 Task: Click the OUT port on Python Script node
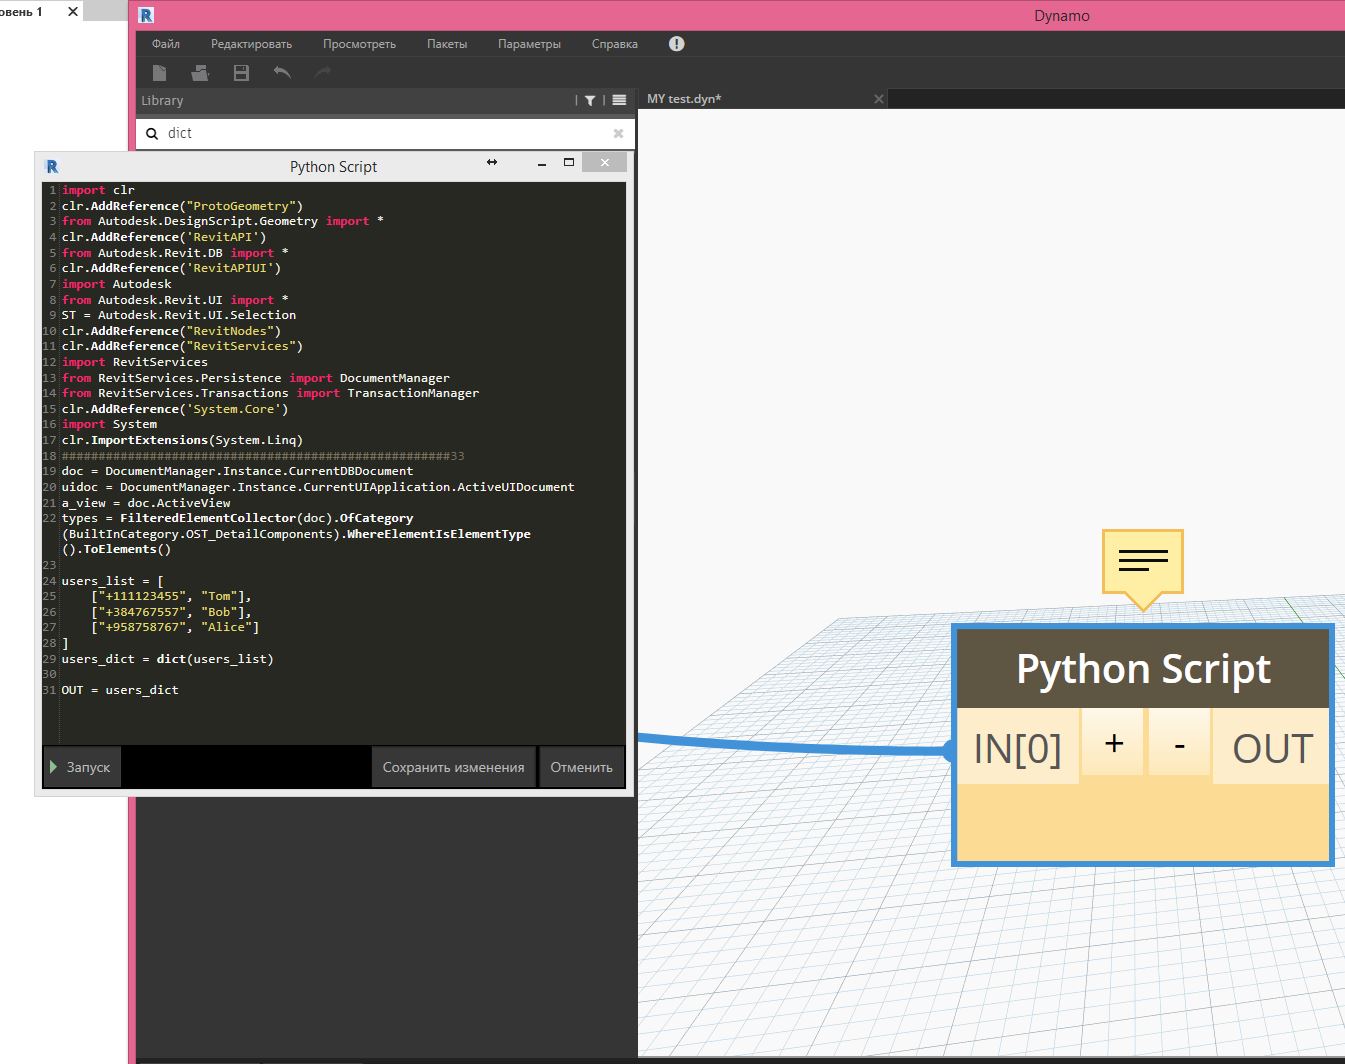tap(1271, 747)
